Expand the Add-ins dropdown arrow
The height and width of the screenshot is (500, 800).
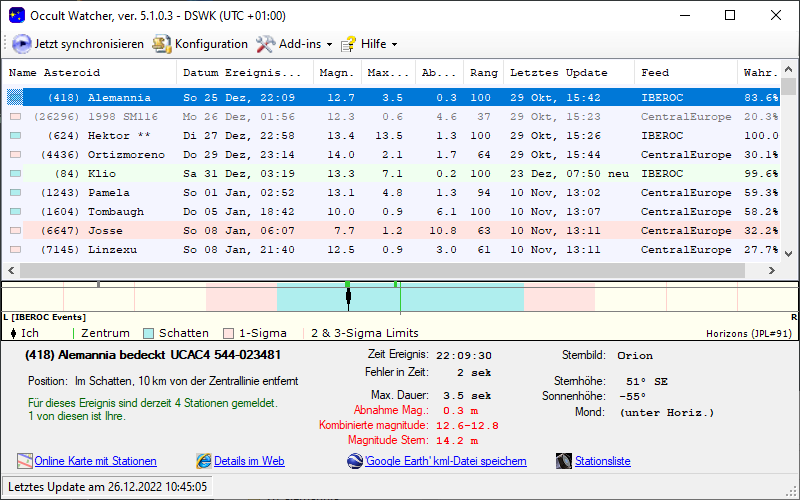pos(329,45)
